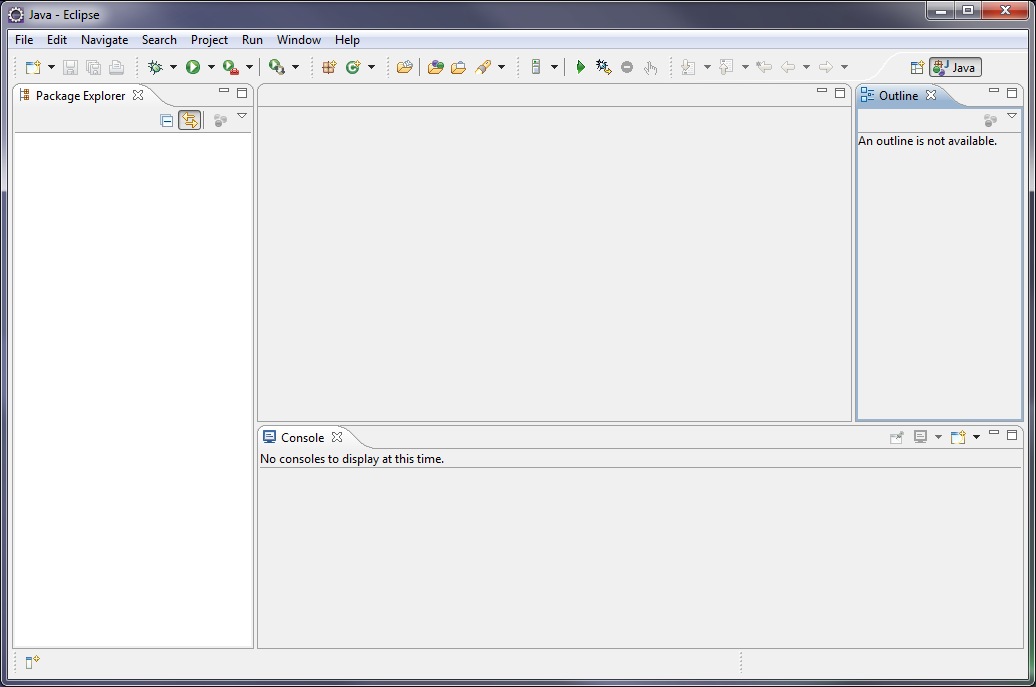Toggle Link with Editor in Package Explorer
This screenshot has height=687, width=1036.
tap(189, 120)
